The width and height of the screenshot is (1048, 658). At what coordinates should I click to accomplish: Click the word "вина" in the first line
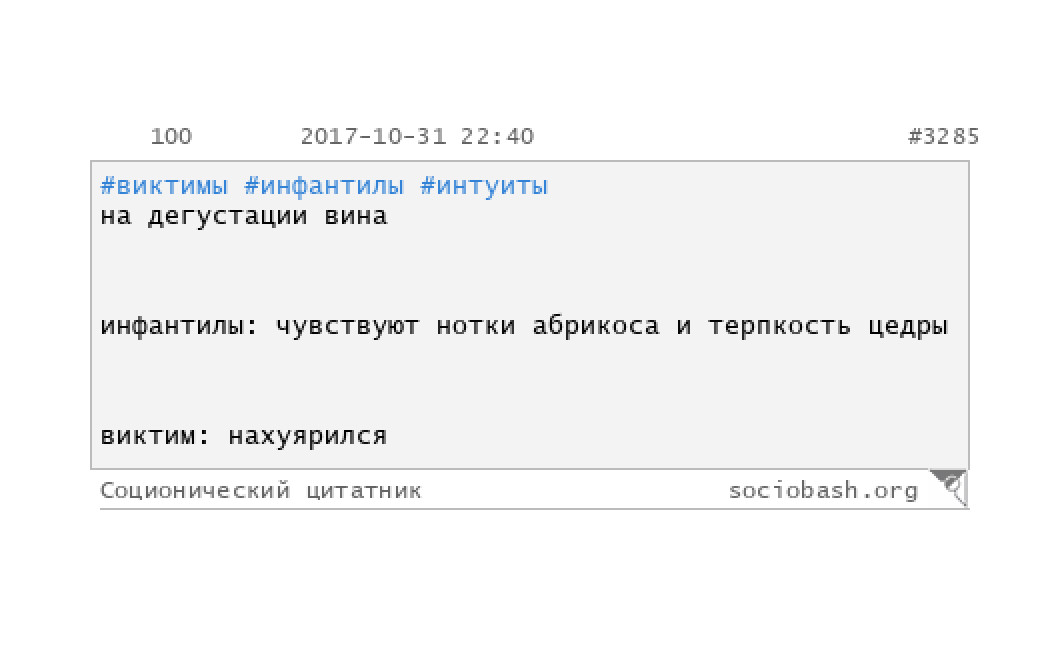(356, 217)
